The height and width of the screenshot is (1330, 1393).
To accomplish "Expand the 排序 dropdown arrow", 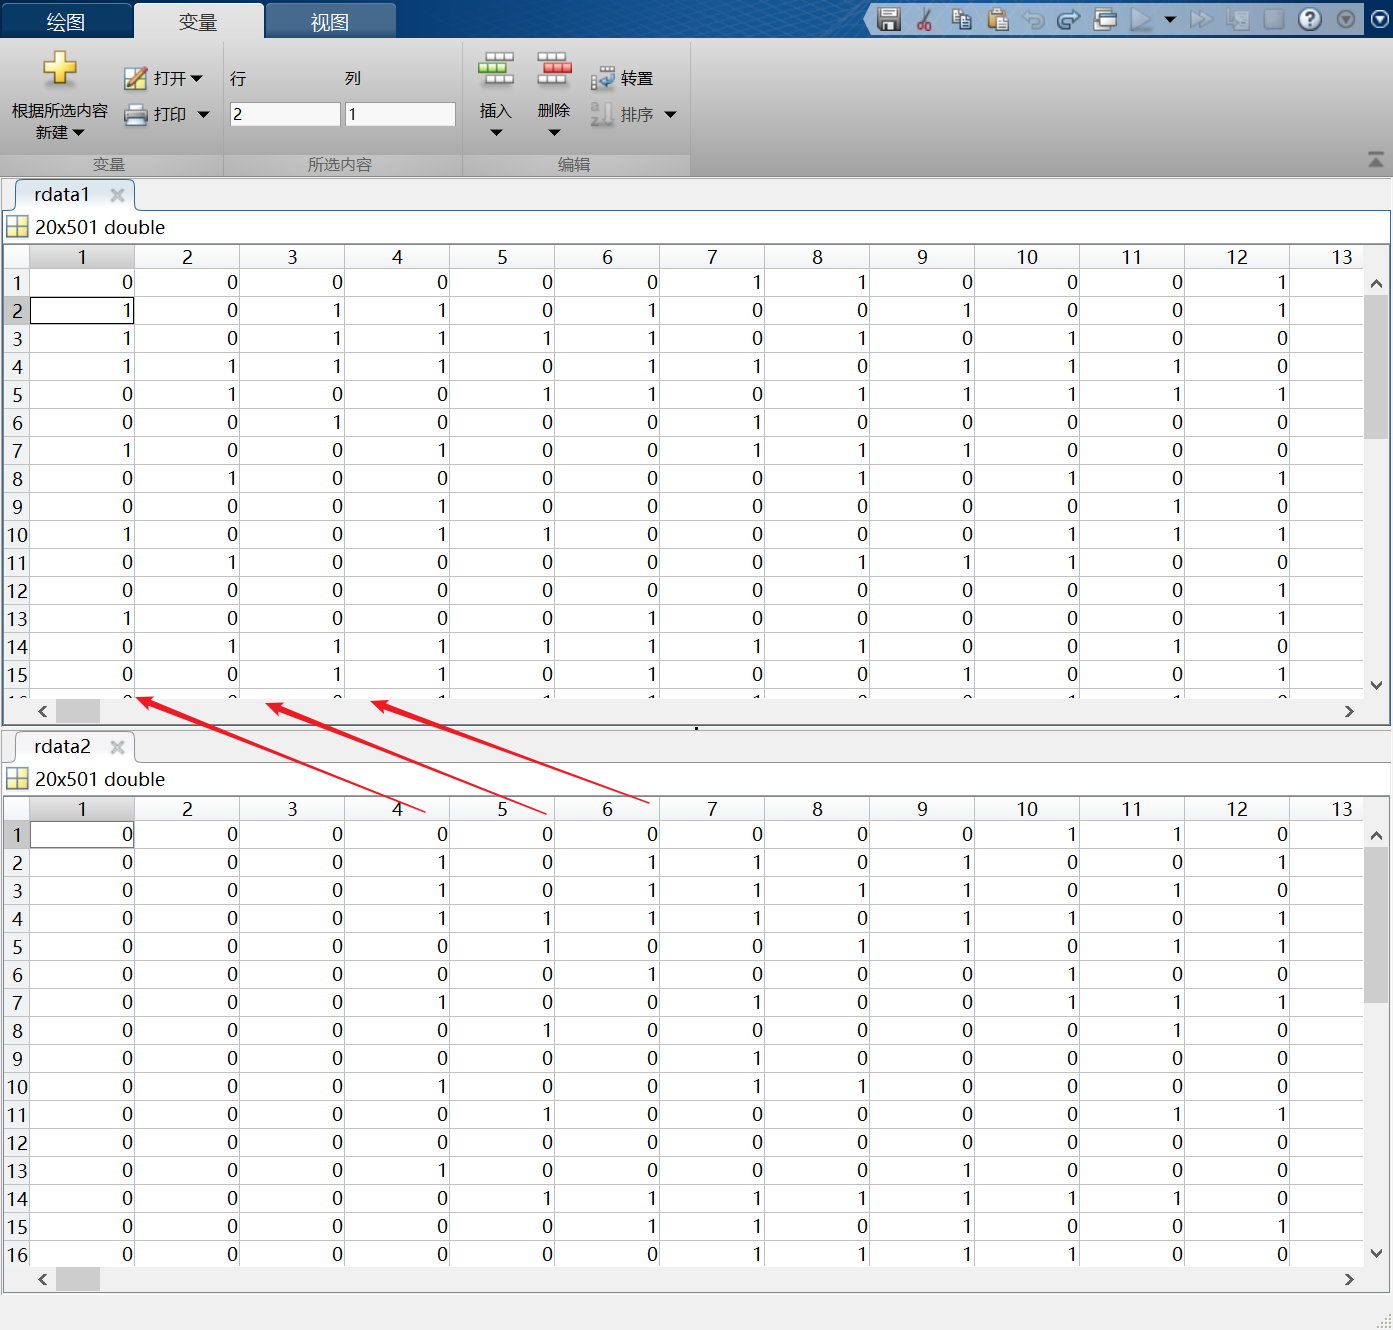I will (x=670, y=115).
